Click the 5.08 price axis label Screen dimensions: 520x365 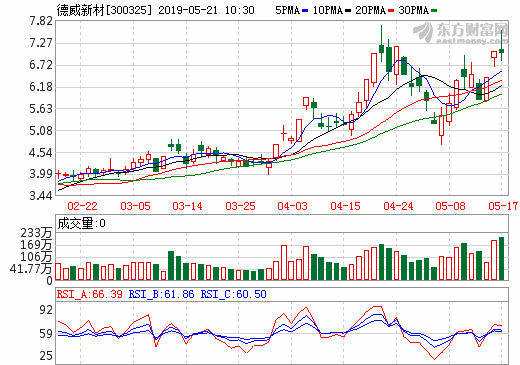click(x=41, y=131)
